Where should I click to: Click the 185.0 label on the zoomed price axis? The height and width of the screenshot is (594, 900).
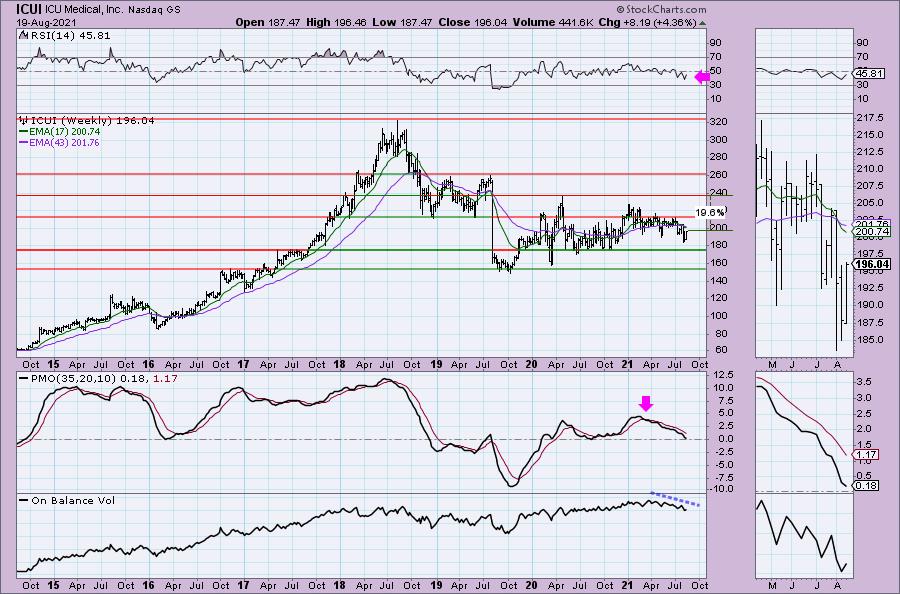[x=869, y=339]
